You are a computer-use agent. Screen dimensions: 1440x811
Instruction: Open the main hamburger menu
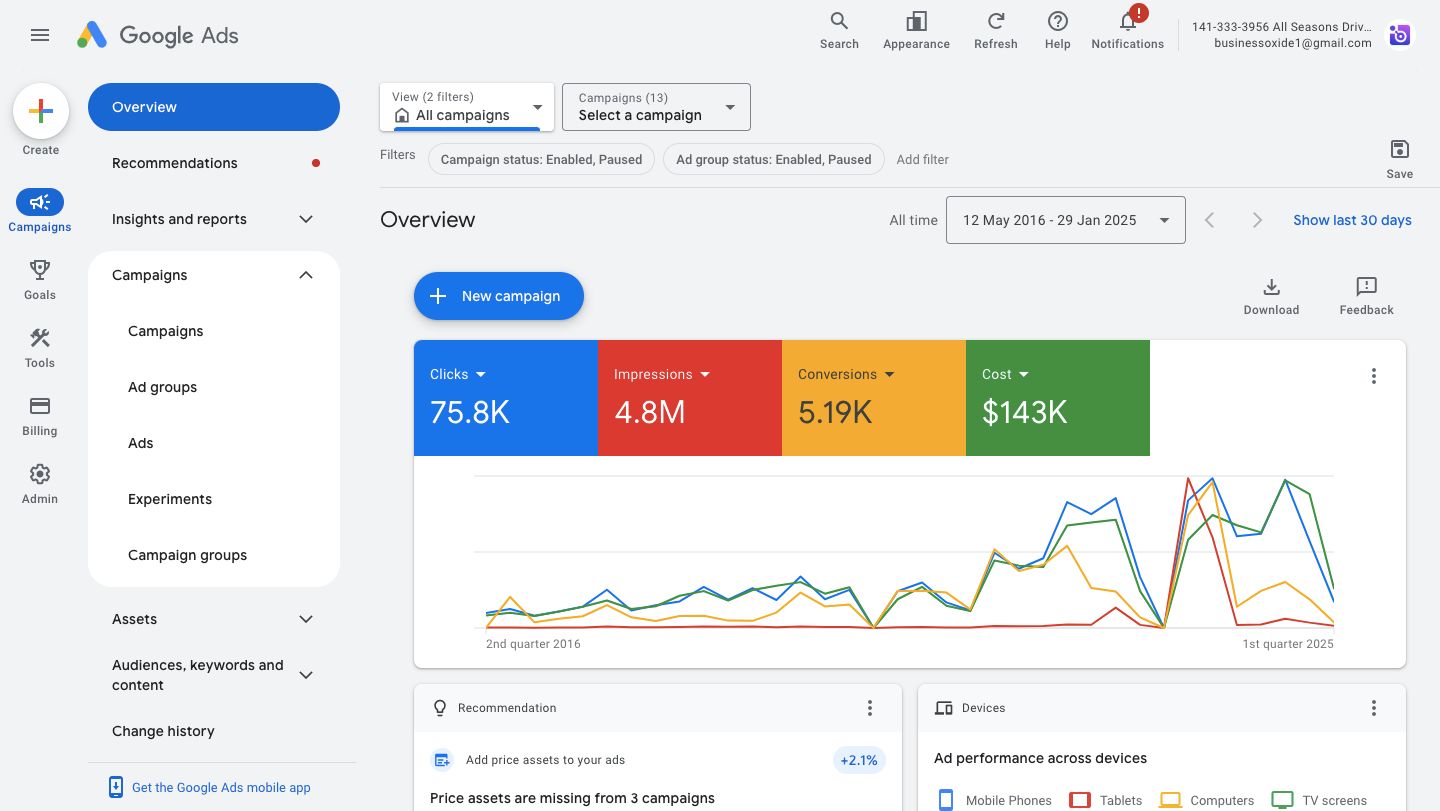click(40, 35)
